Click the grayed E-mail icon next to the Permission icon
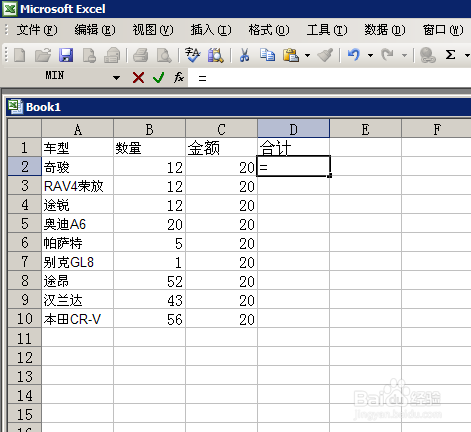The width and height of the screenshot is (471, 432). tap(112, 55)
